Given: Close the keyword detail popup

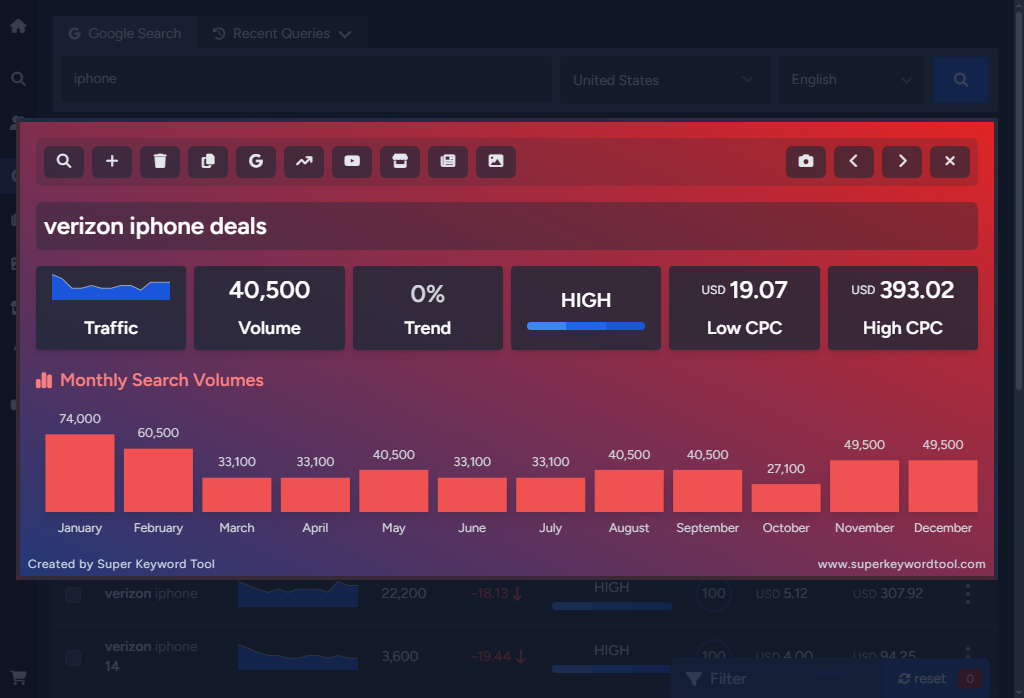Looking at the screenshot, I should pyautogui.click(x=950, y=161).
